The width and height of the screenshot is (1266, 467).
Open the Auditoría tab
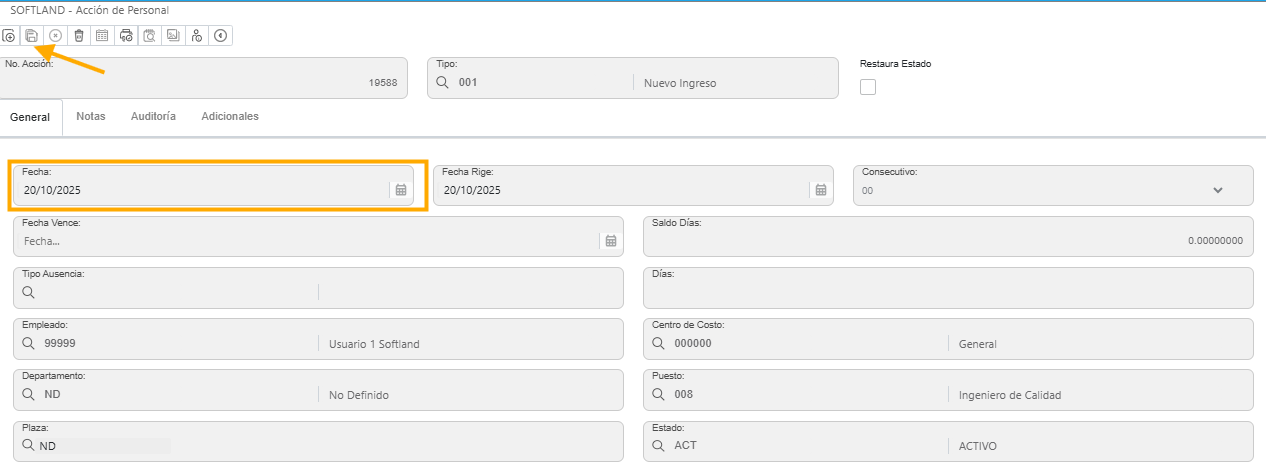tap(153, 116)
